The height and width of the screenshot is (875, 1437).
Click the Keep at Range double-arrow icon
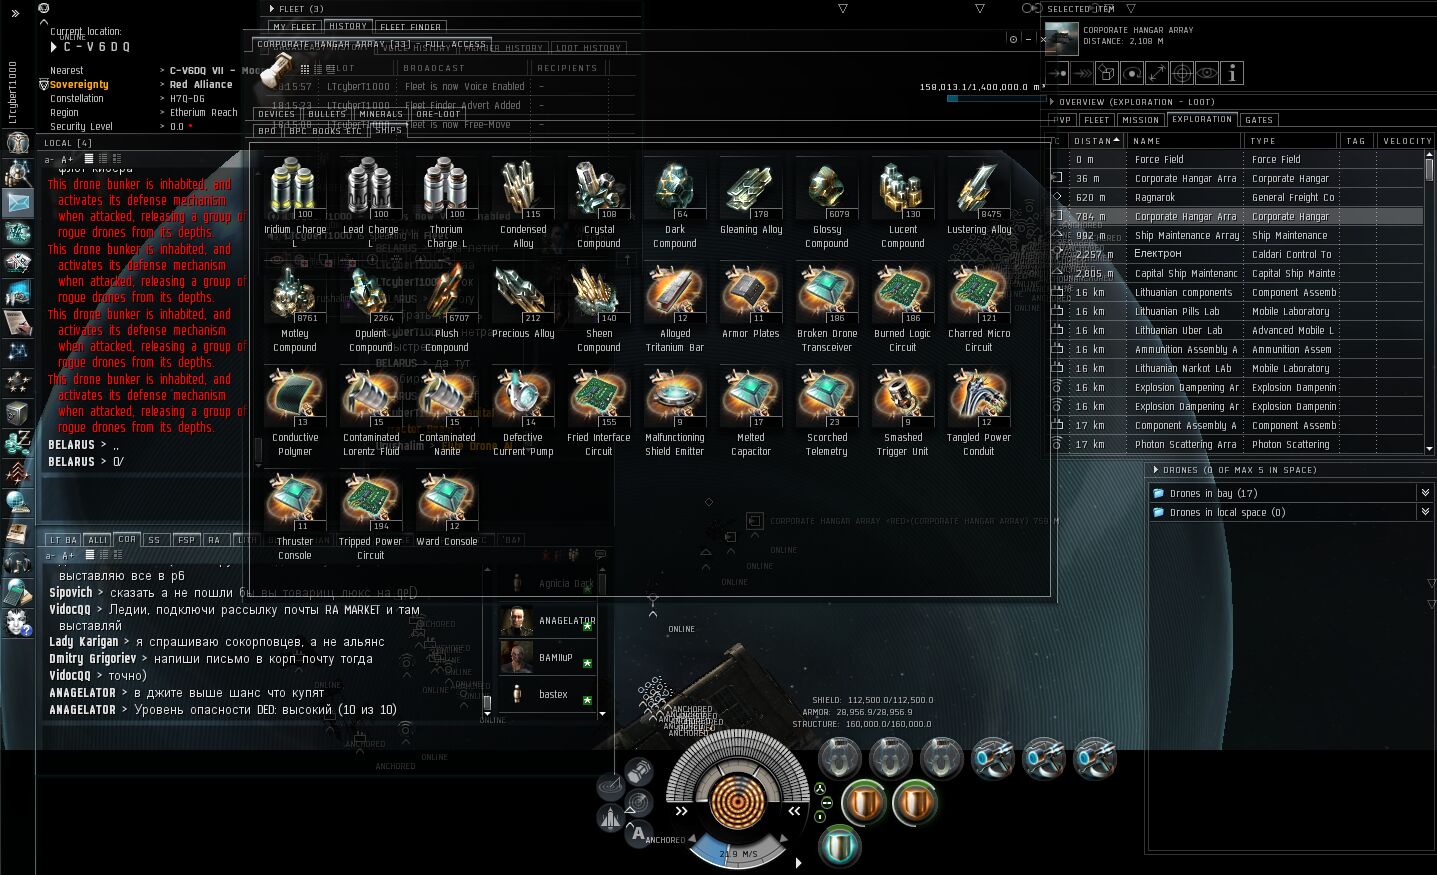[x=1156, y=73]
